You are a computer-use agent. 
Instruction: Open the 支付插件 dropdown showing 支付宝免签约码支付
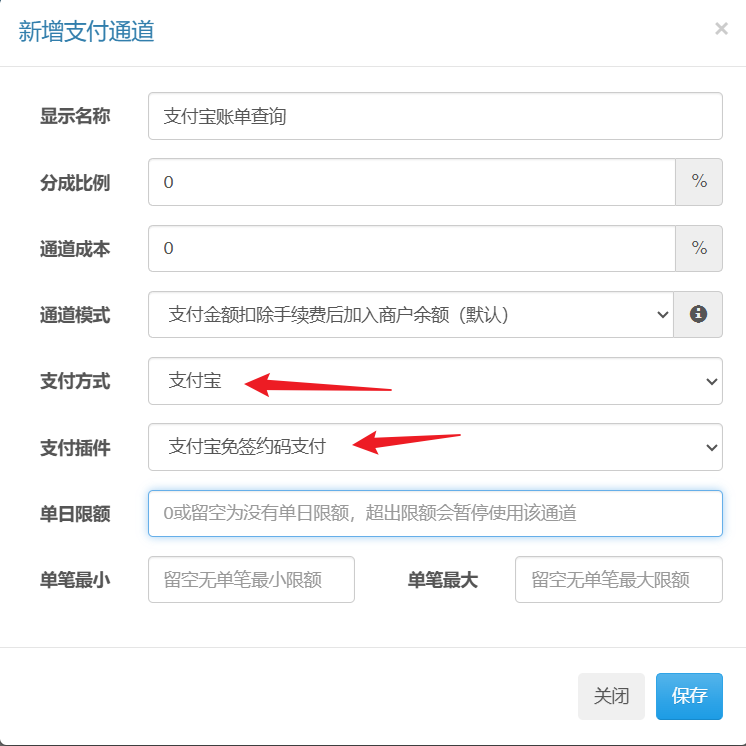(435, 447)
